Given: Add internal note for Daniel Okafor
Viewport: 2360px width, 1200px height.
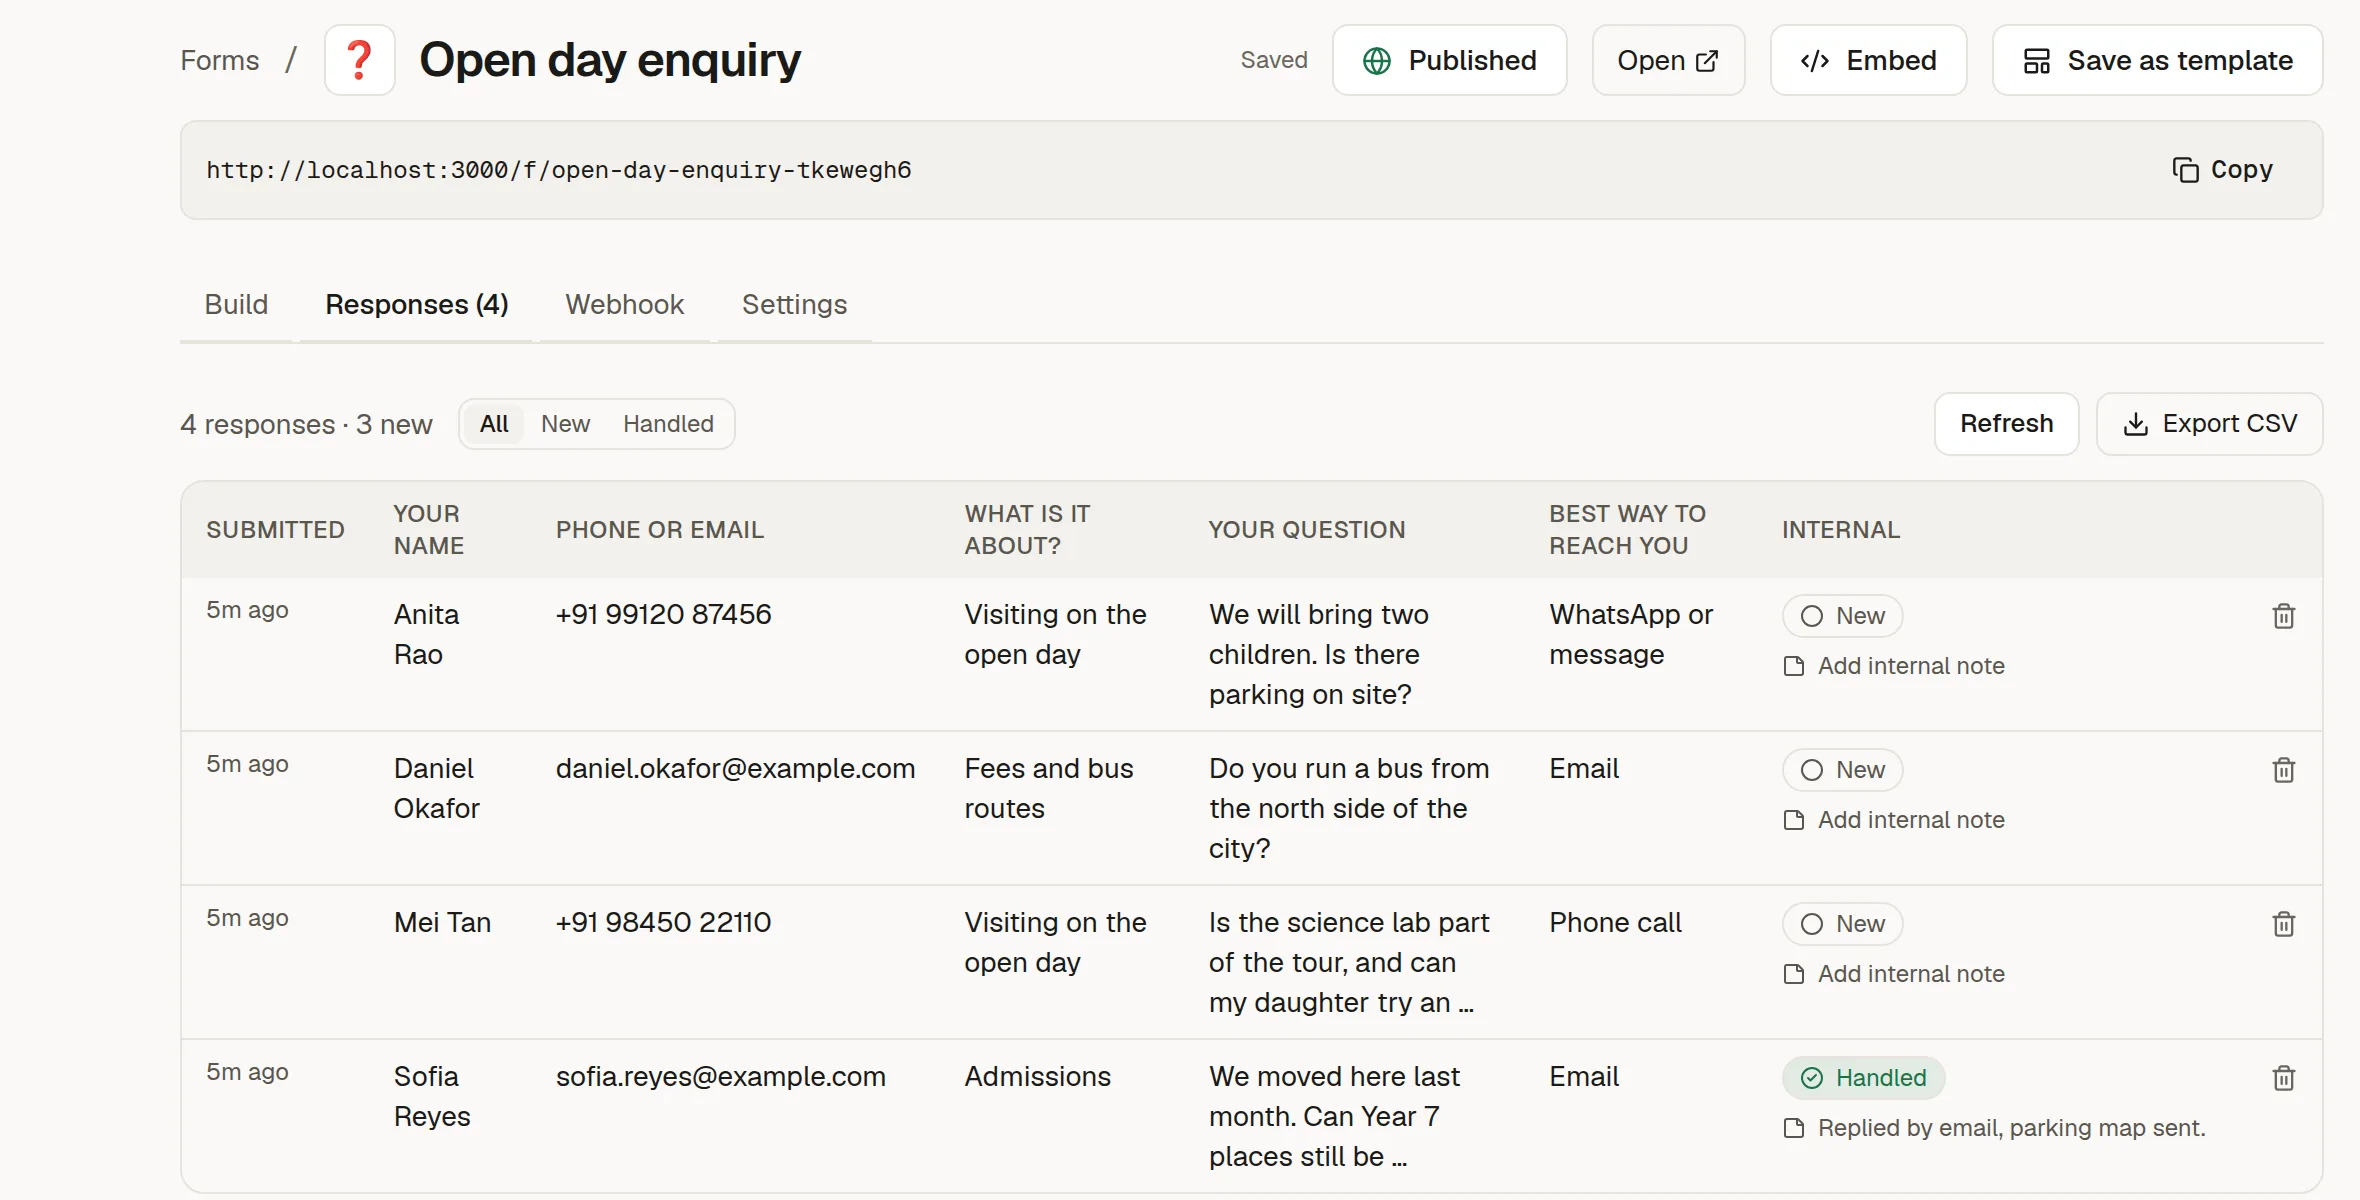Looking at the screenshot, I should click(x=1895, y=820).
